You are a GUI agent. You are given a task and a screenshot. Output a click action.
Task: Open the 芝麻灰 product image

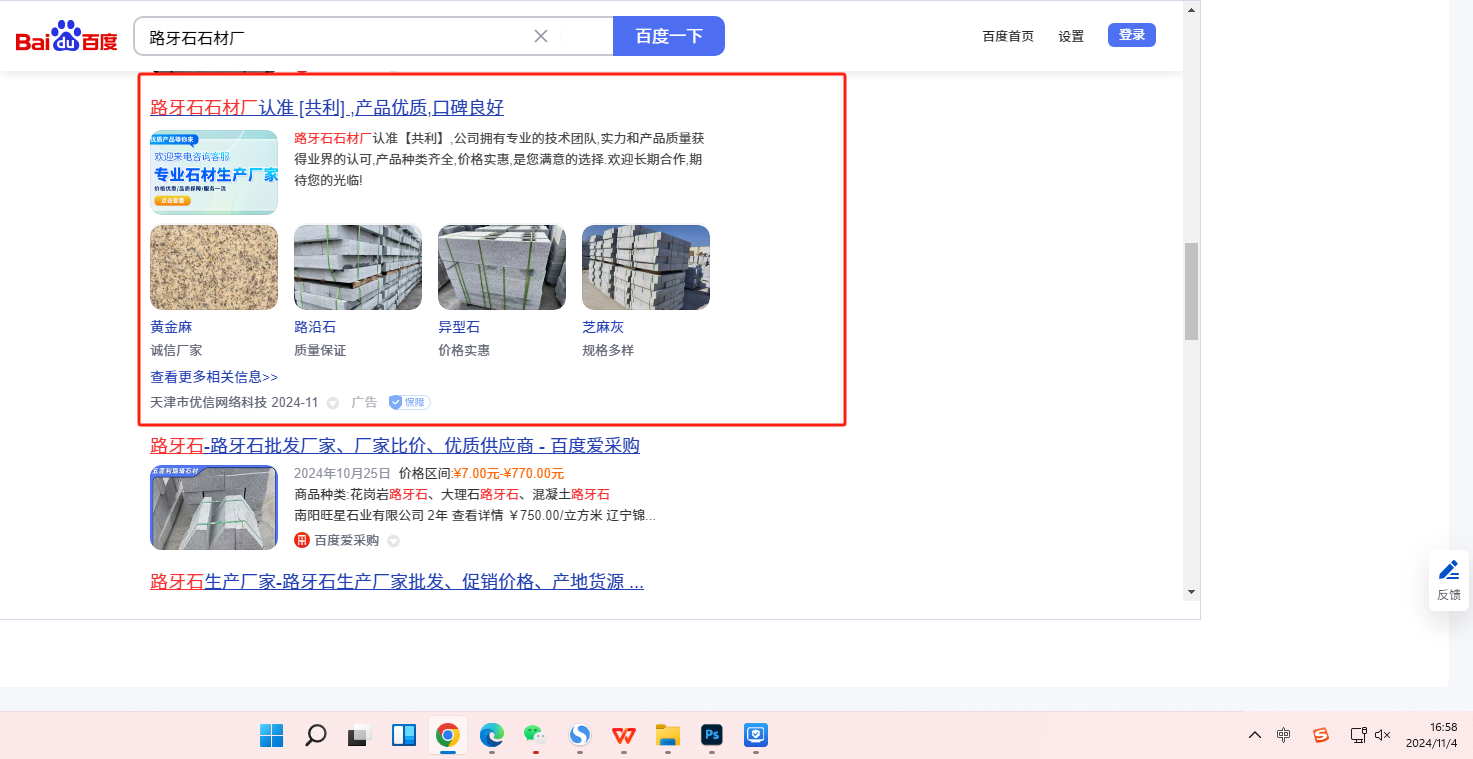click(x=646, y=267)
